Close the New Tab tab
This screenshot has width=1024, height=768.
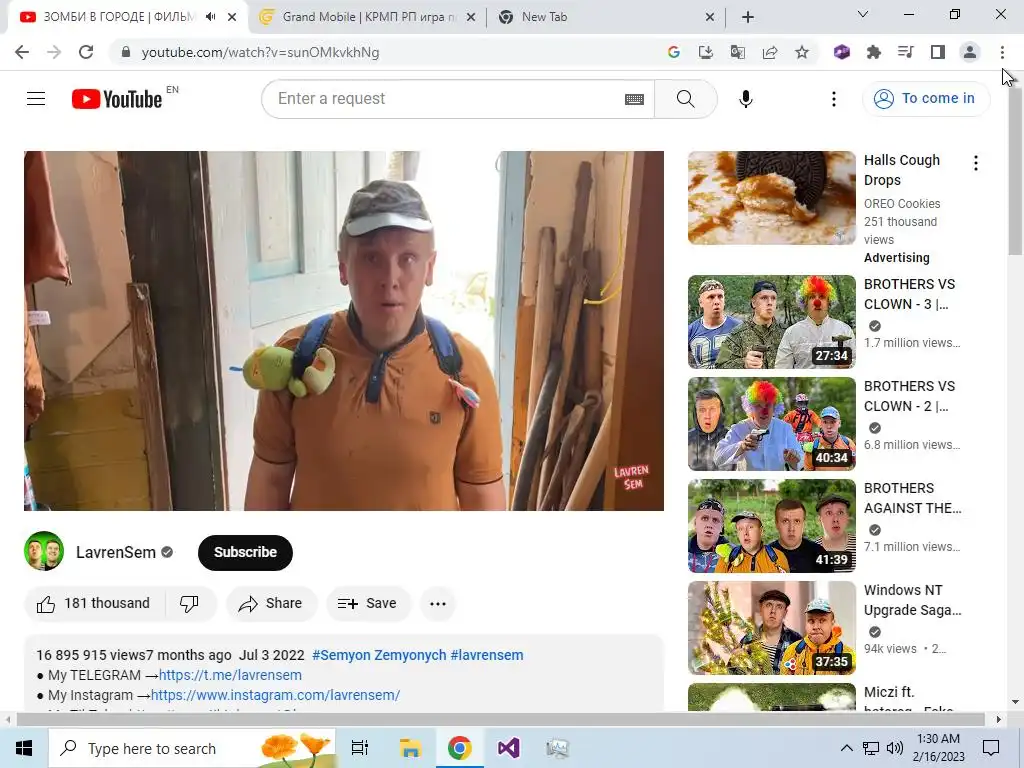710,18
